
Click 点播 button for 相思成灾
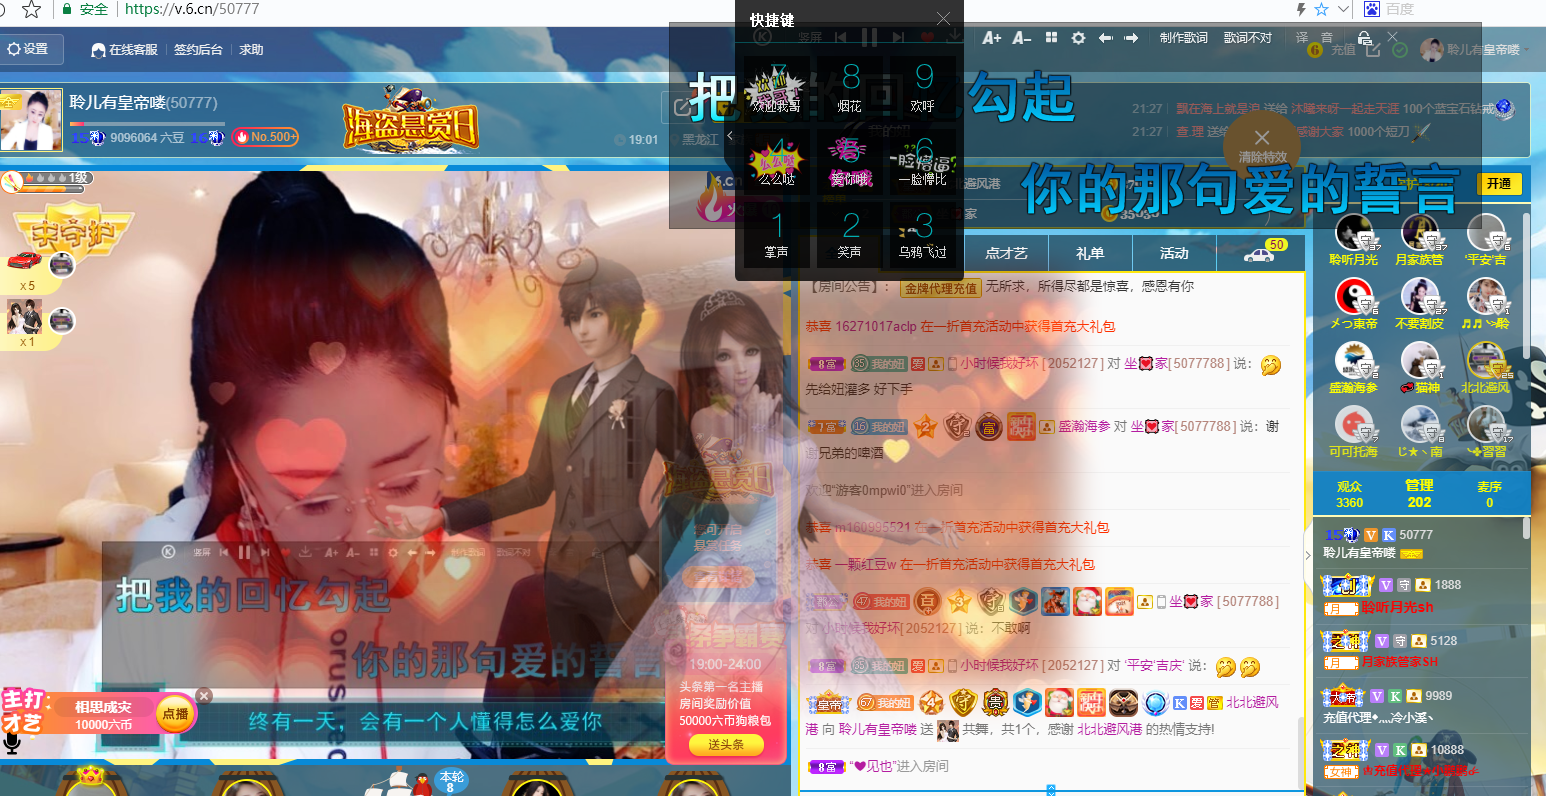pyautogui.click(x=175, y=713)
